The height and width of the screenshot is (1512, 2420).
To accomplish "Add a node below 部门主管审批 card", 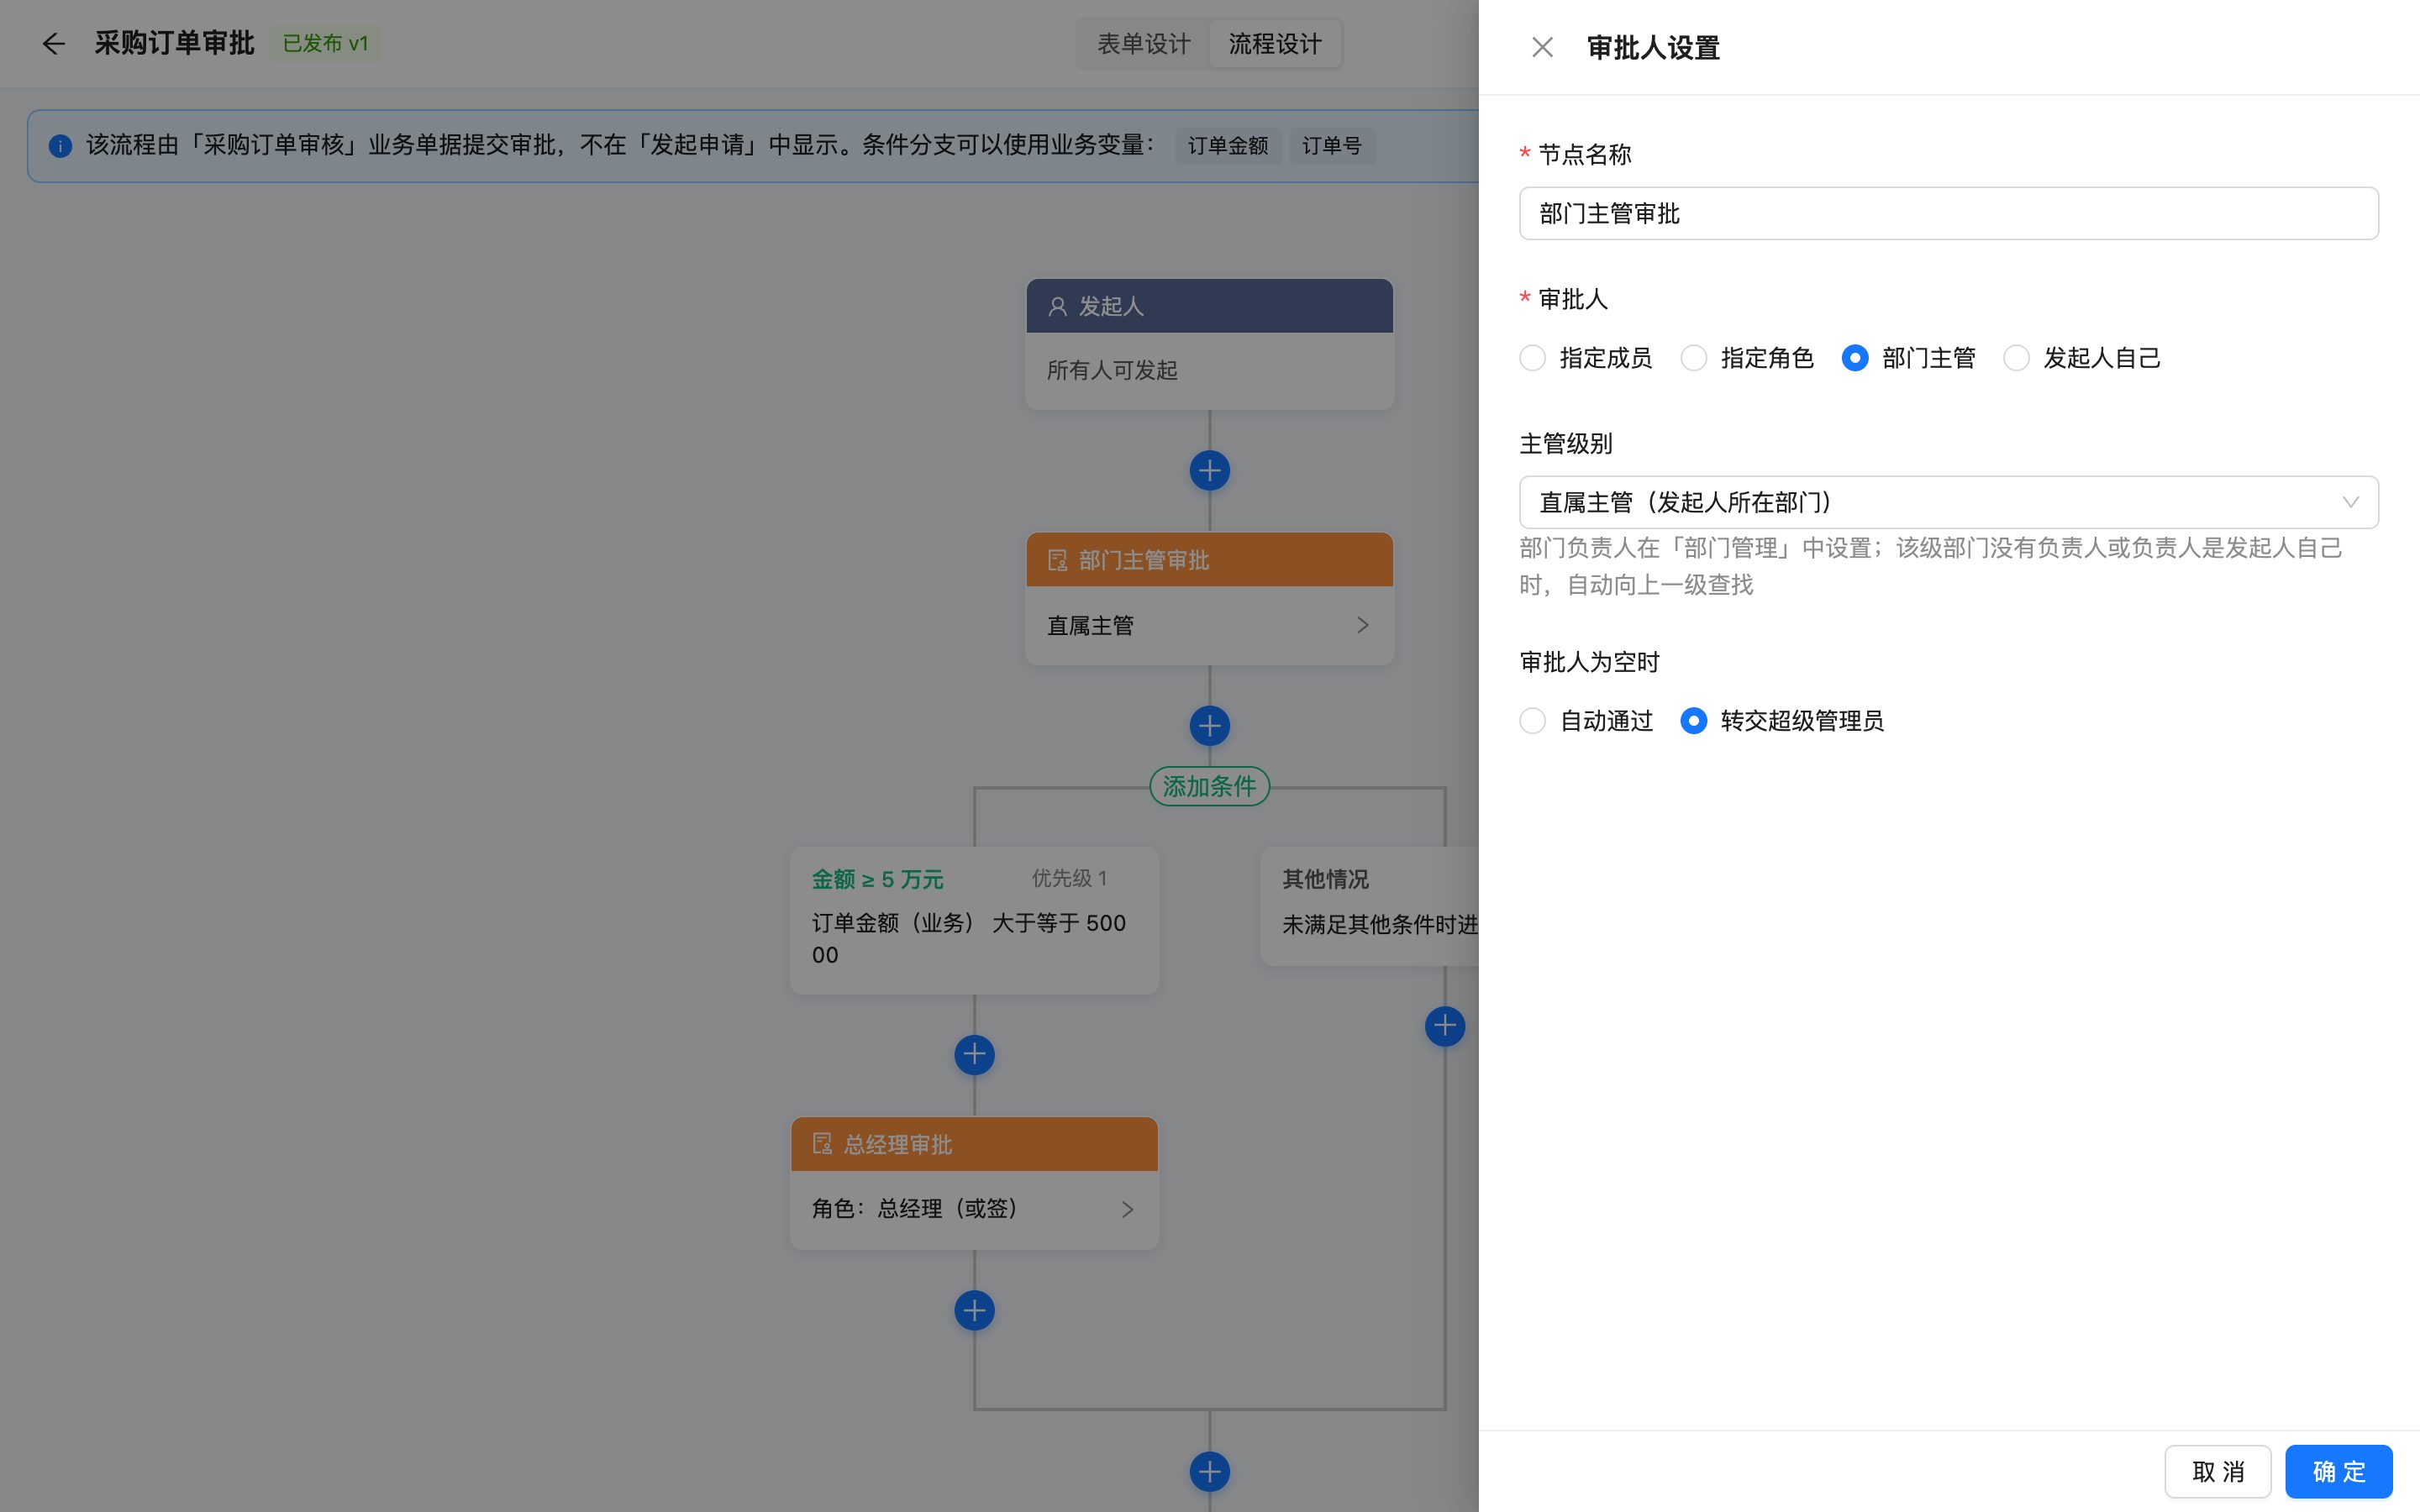I will pos(1209,726).
